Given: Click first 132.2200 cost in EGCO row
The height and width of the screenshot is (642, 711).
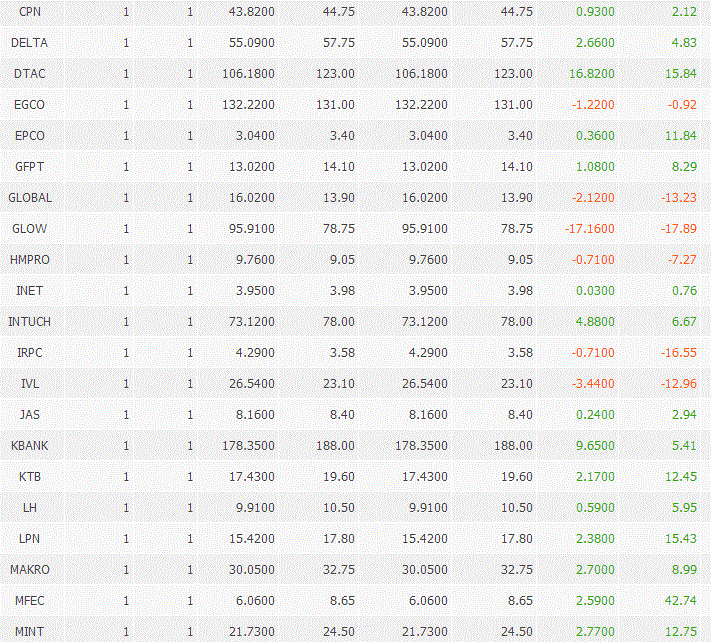Looking at the screenshot, I should pyautogui.click(x=248, y=105).
